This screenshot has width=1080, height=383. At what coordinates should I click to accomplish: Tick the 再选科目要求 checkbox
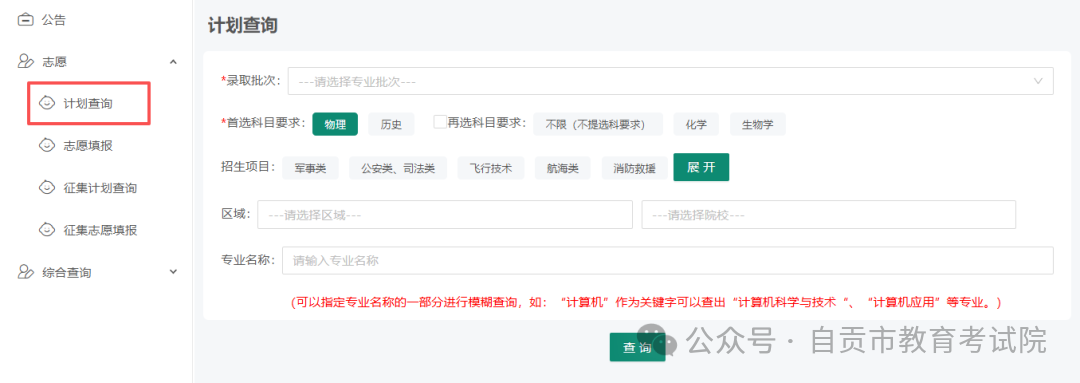(440, 122)
